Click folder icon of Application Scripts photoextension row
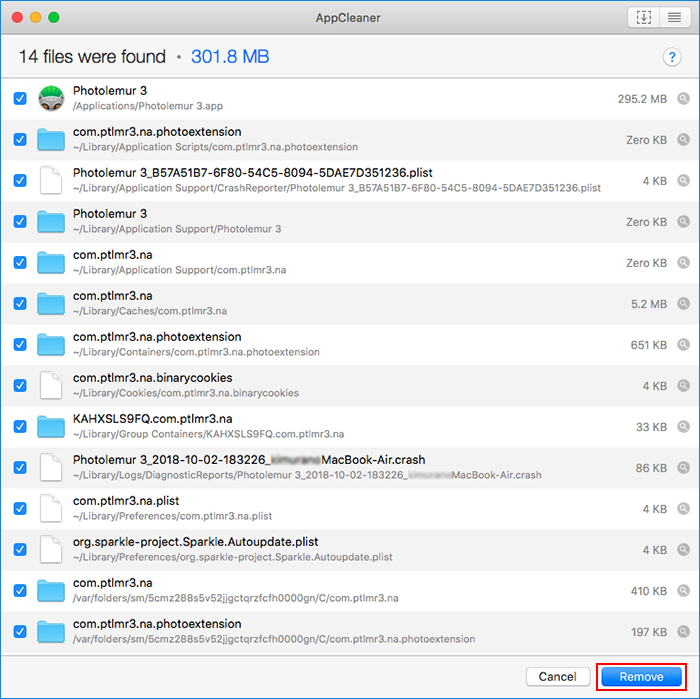 (51, 139)
